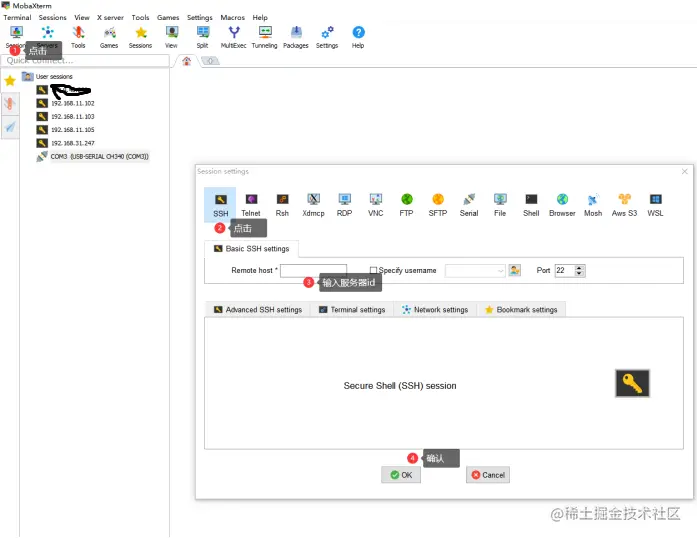Viewport: 697px width, 538px height.
Task: Select the Browser session type
Action: (x=562, y=205)
